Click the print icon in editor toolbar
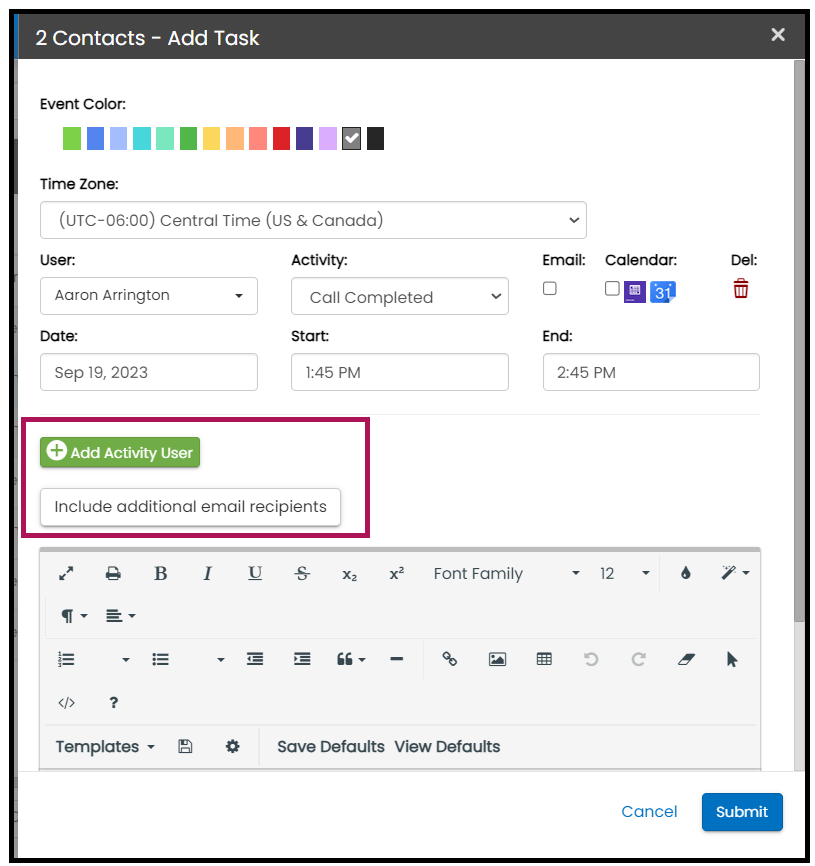815x866 pixels. [113, 574]
